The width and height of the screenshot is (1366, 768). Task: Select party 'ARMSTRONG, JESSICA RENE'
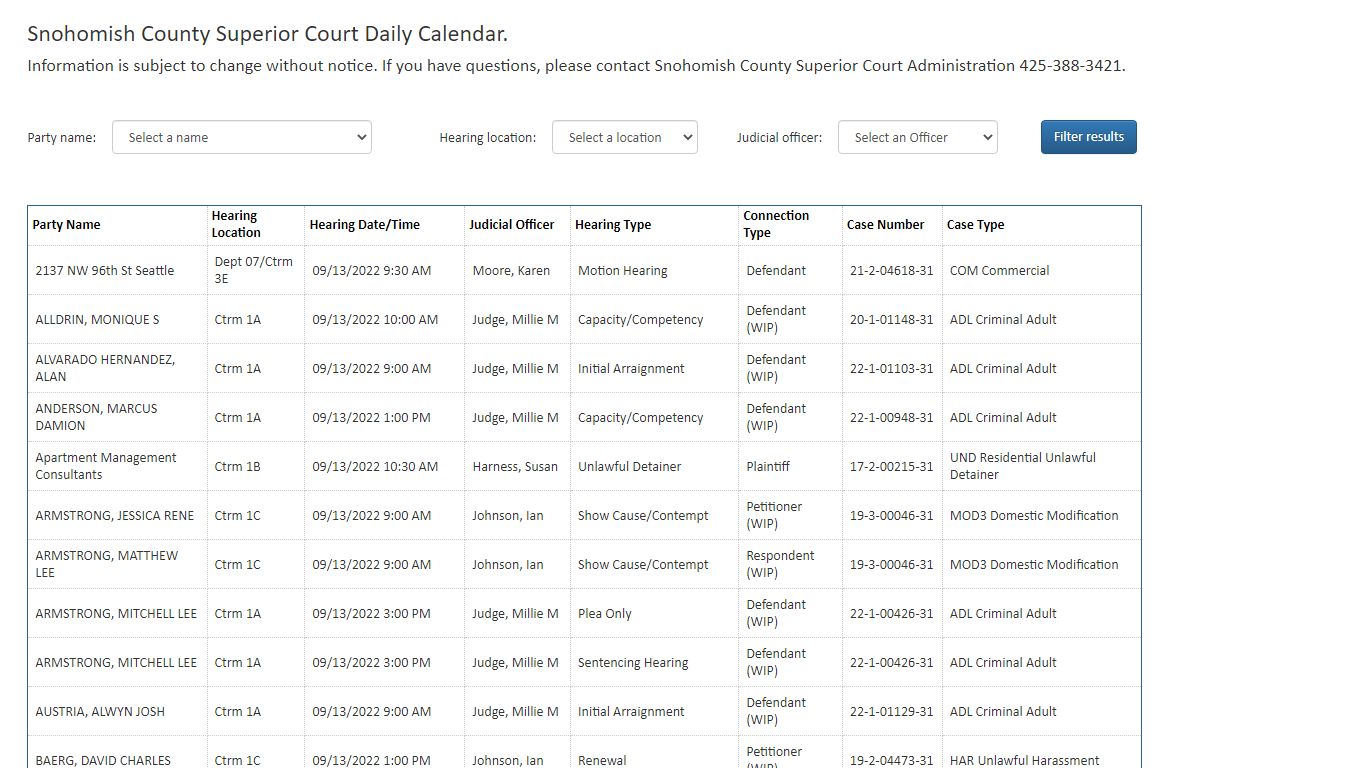pos(115,516)
